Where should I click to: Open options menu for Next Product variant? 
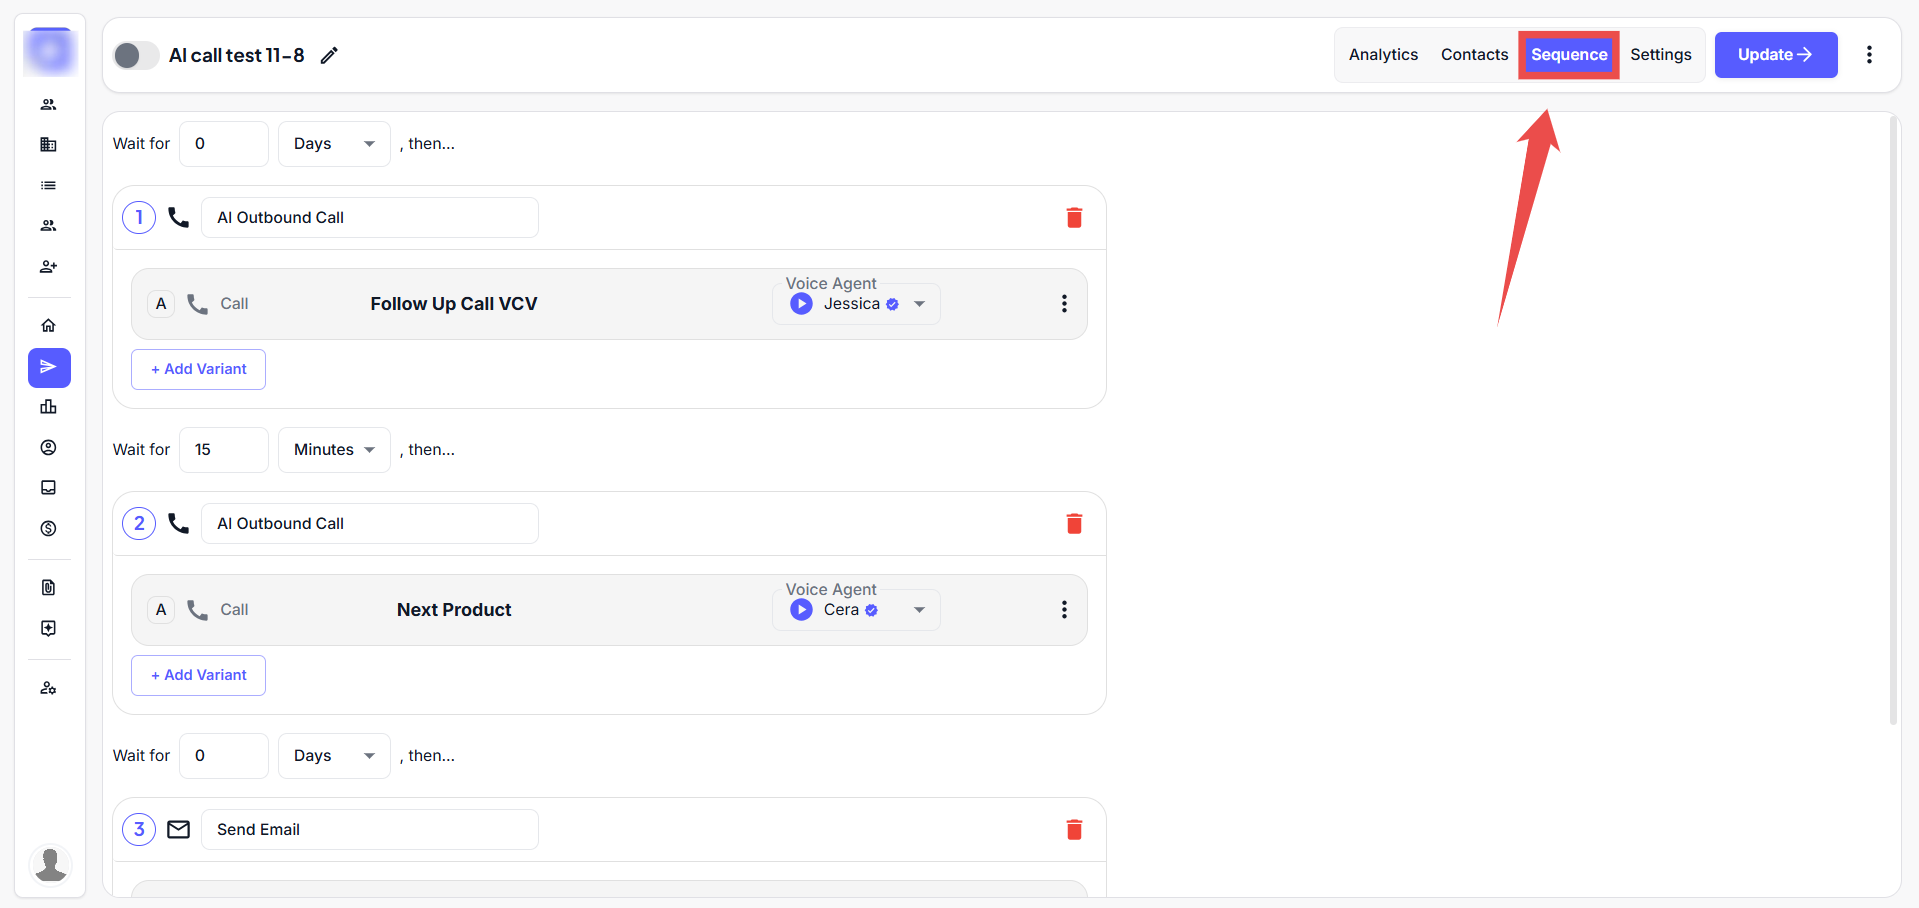[x=1064, y=610]
